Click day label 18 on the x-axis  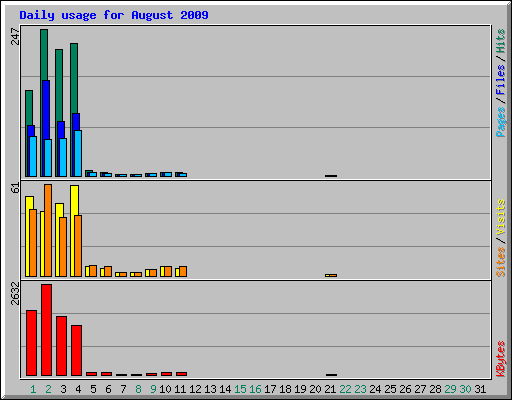[285, 389]
